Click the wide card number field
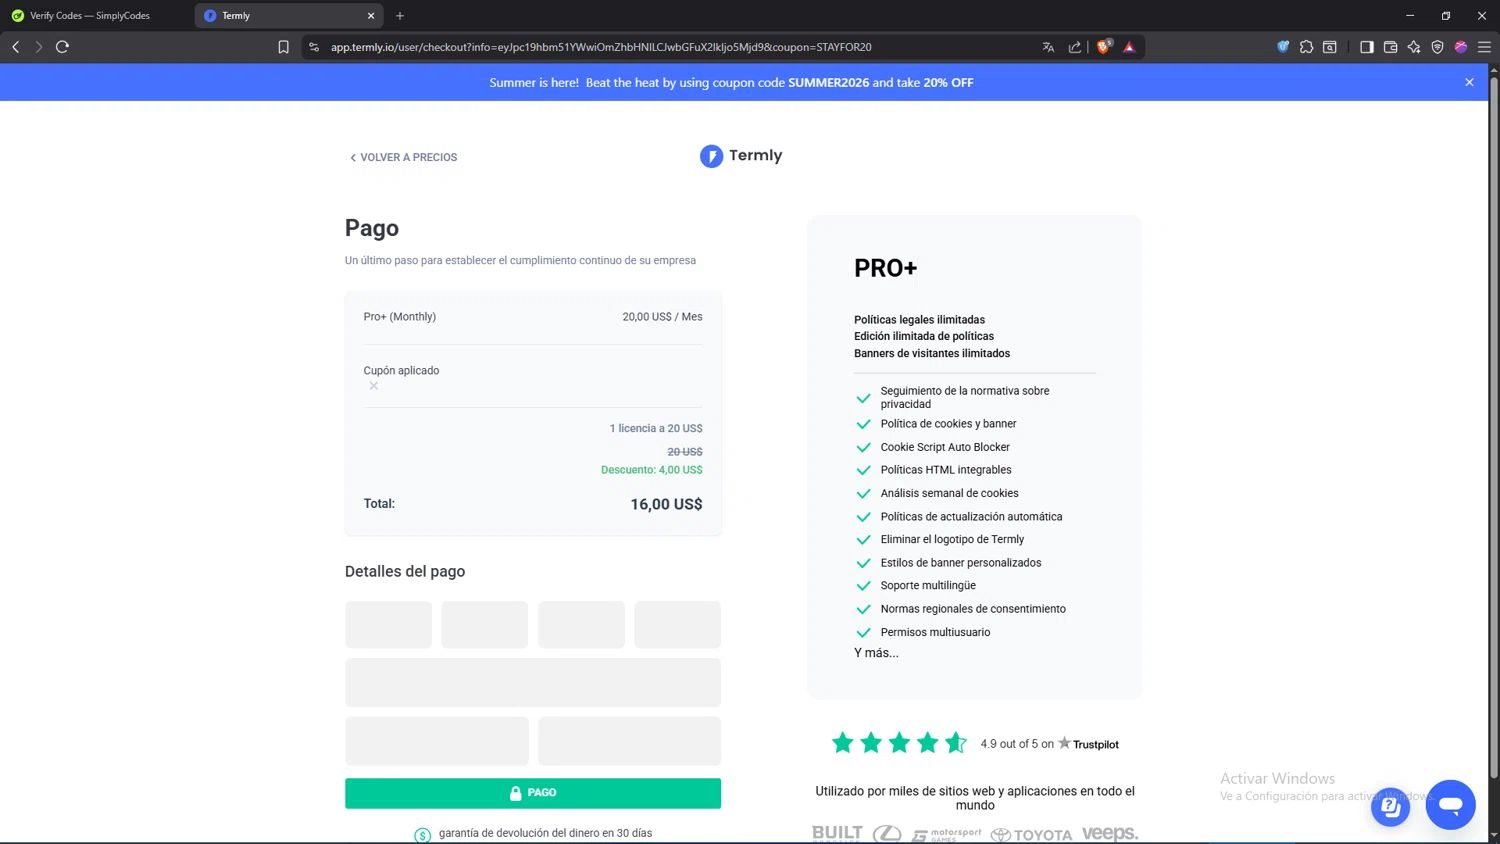Image resolution: width=1500 pixels, height=844 pixels. point(533,683)
